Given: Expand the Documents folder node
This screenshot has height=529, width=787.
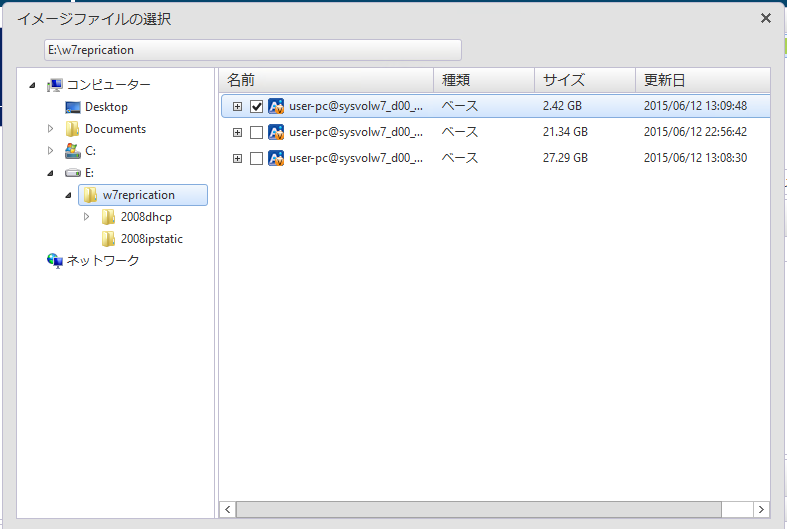Looking at the screenshot, I should pyautogui.click(x=51, y=129).
